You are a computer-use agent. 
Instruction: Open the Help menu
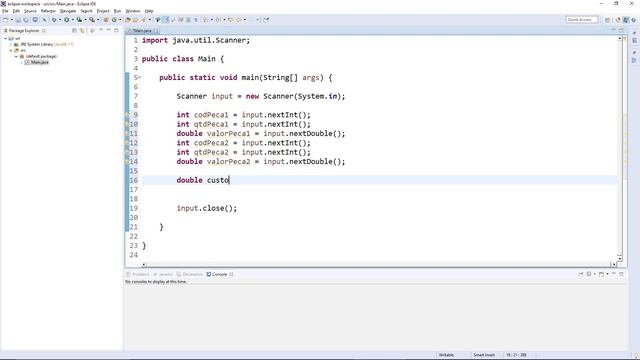(x=149, y=11)
